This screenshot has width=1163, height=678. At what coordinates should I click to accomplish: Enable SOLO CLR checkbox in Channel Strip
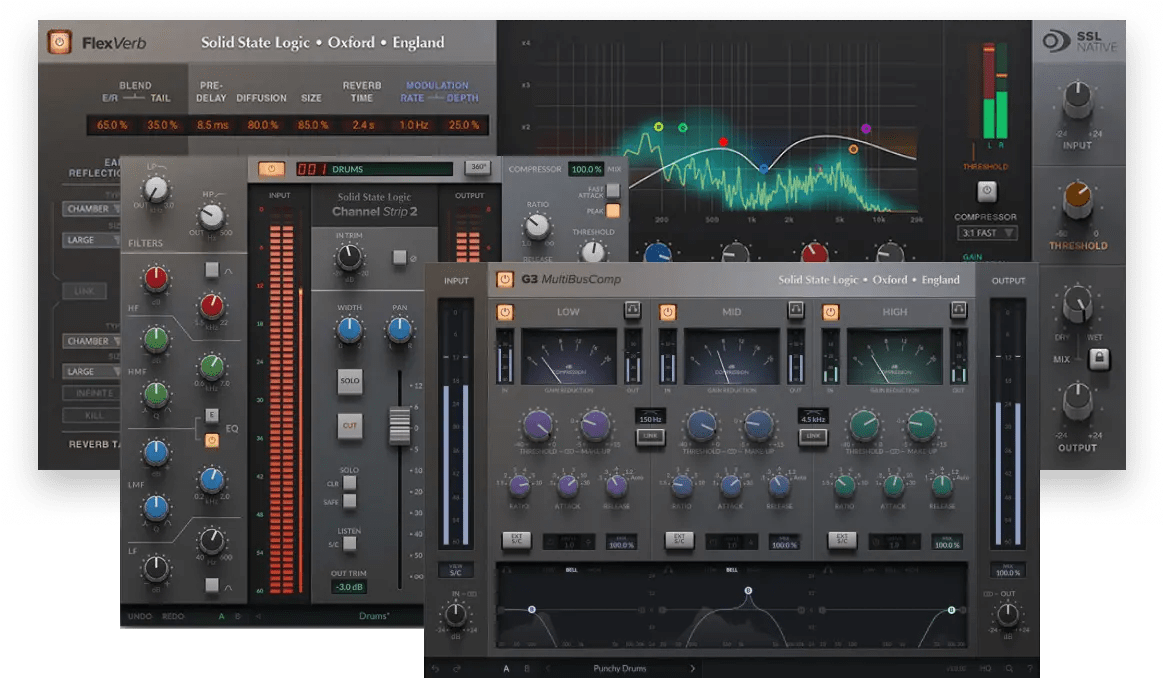pos(349,483)
